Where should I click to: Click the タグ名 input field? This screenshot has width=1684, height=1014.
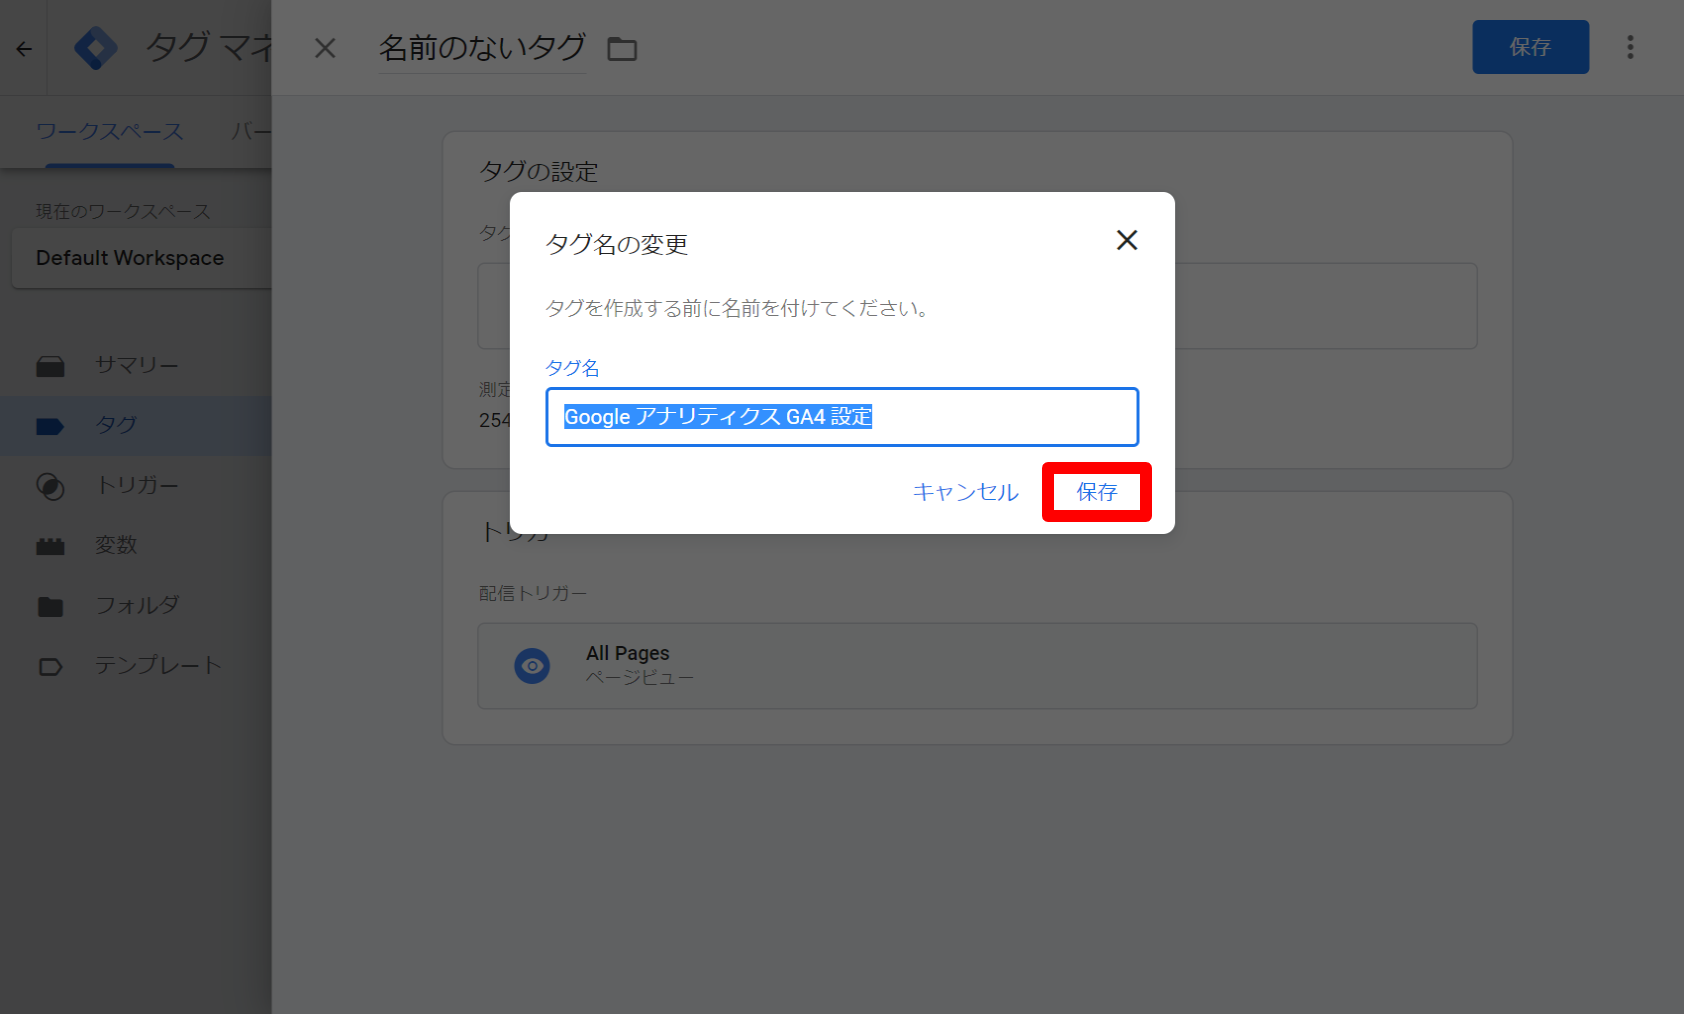(842, 417)
